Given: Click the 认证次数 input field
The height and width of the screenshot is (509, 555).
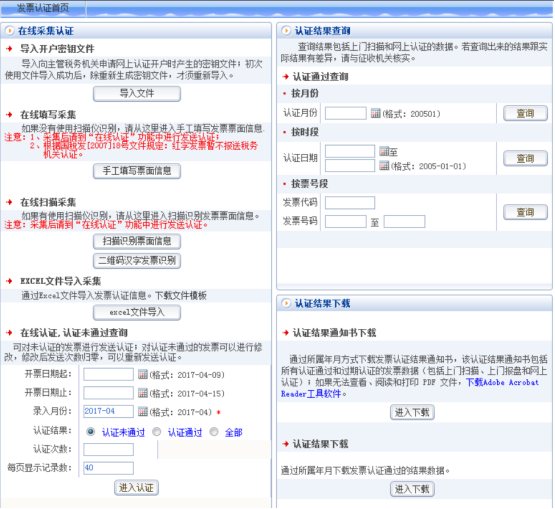Looking at the screenshot, I should [108, 450].
